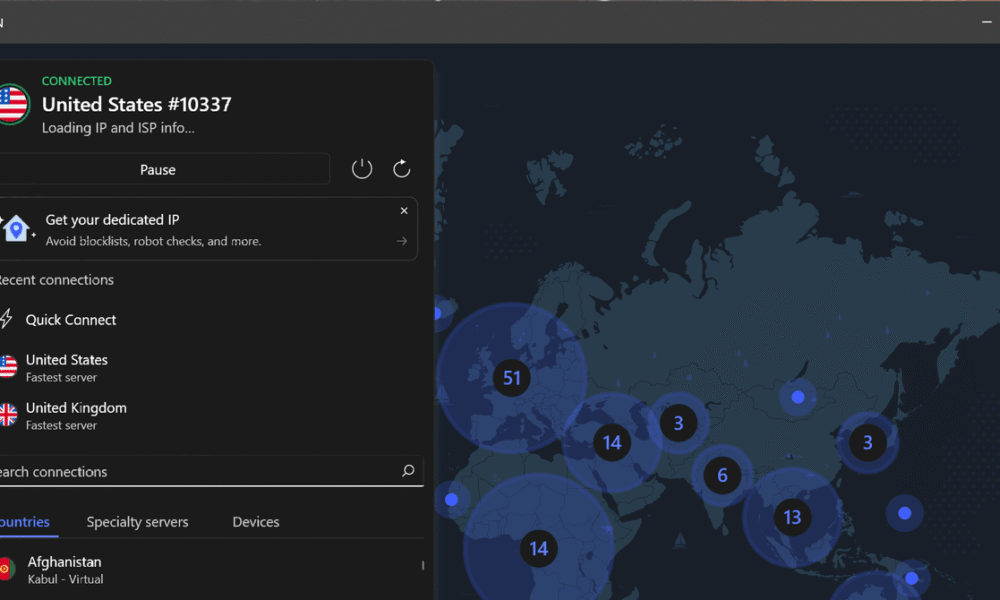Image resolution: width=1000 pixels, height=600 pixels.
Task: Open the map cluster labeled 6
Action: tap(722, 476)
